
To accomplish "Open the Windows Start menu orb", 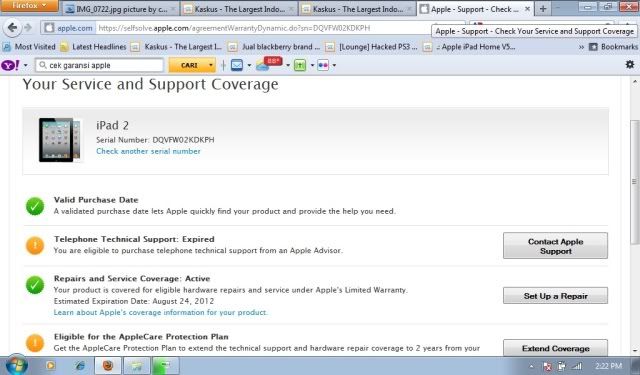I will 17,365.
